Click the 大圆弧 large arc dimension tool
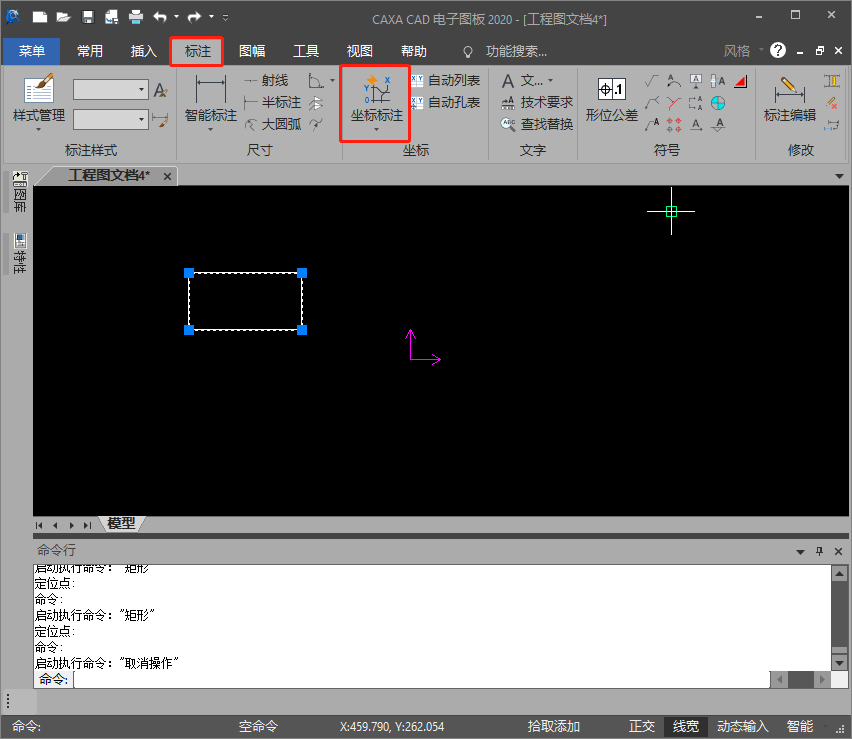Viewport: 852px width, 739px height. (272, 124)
